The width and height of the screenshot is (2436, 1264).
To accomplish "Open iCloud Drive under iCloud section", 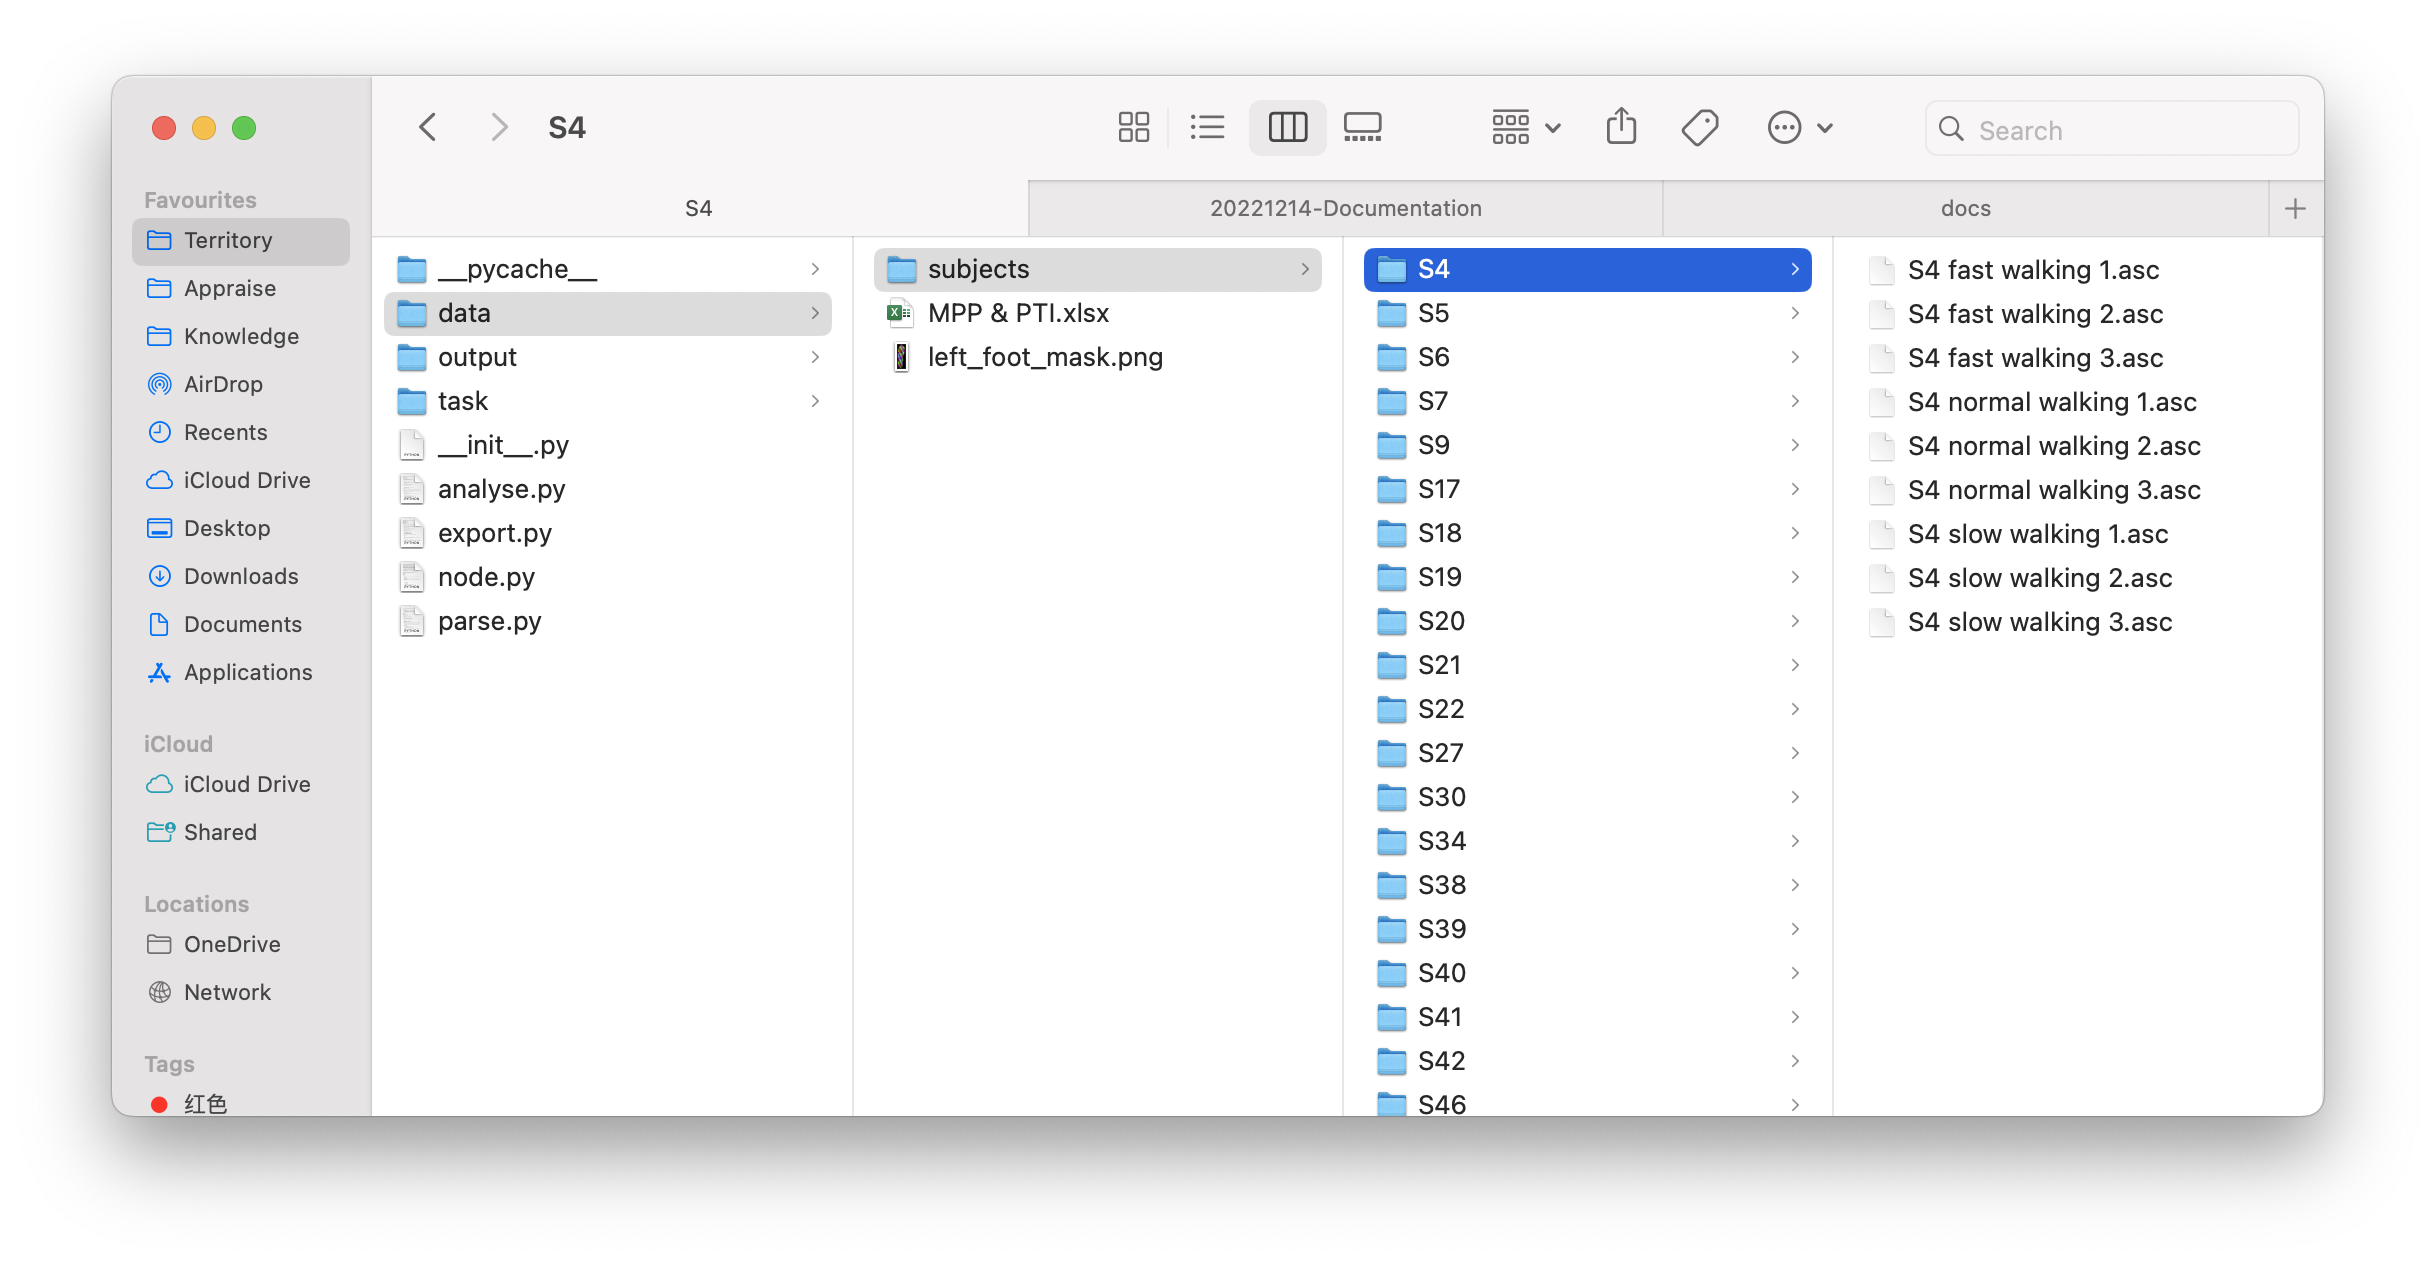I will [241, 784].
